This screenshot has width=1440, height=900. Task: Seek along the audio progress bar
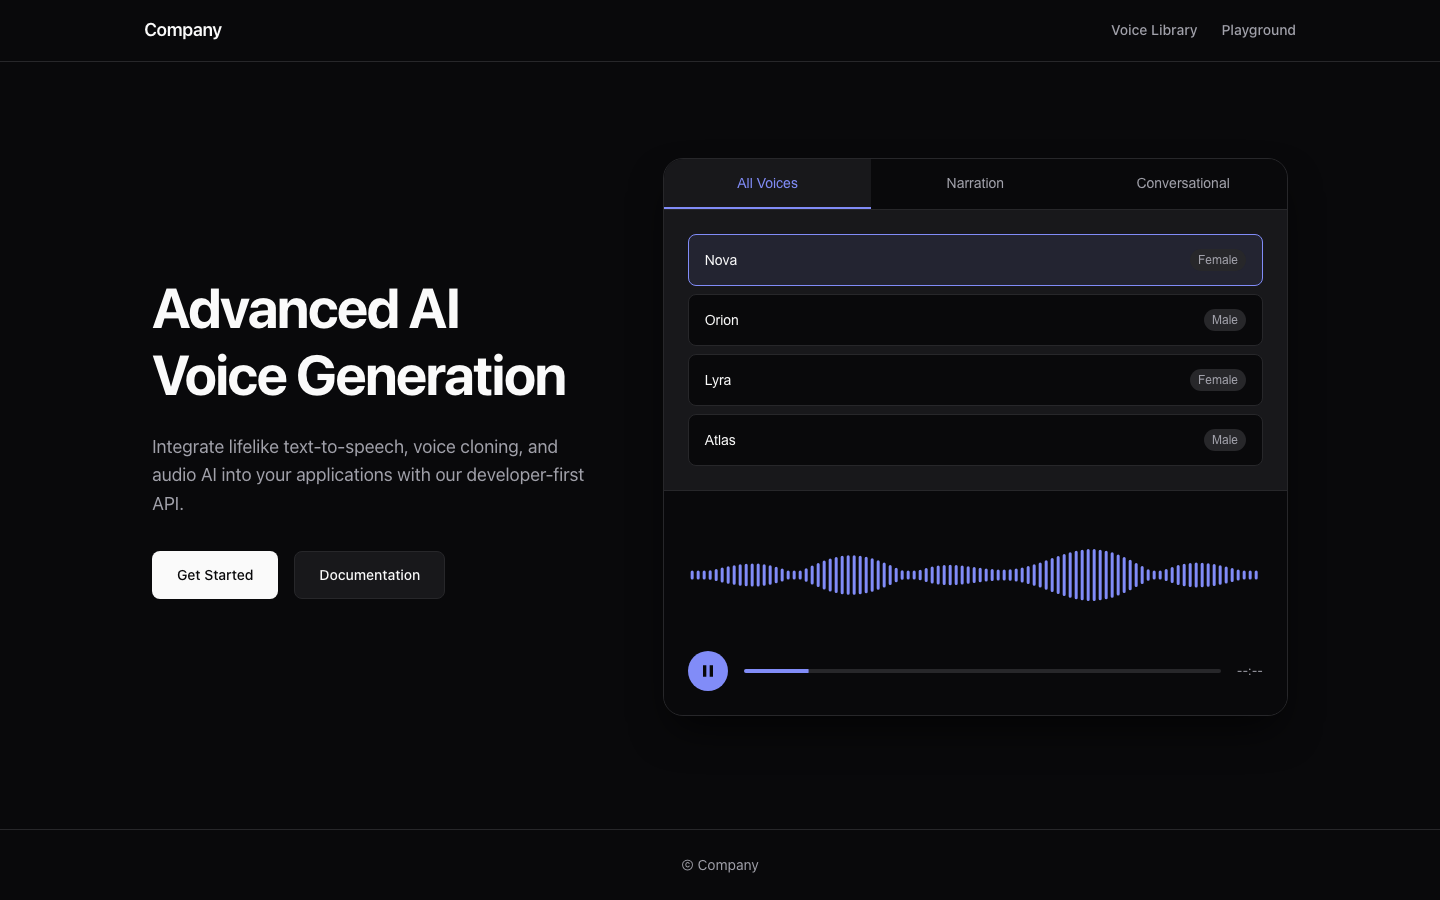point(982,671)
